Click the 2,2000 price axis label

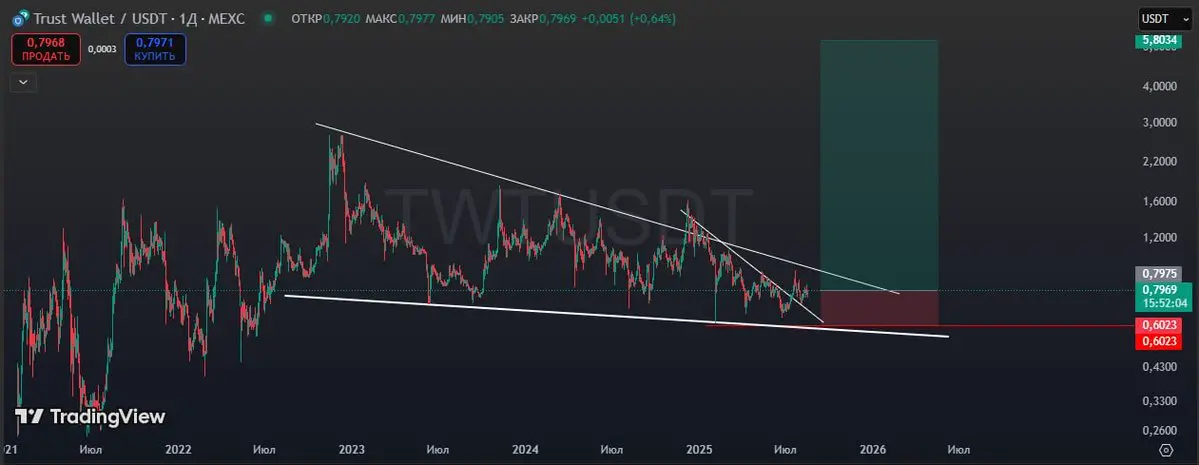tap(1160, 161)
